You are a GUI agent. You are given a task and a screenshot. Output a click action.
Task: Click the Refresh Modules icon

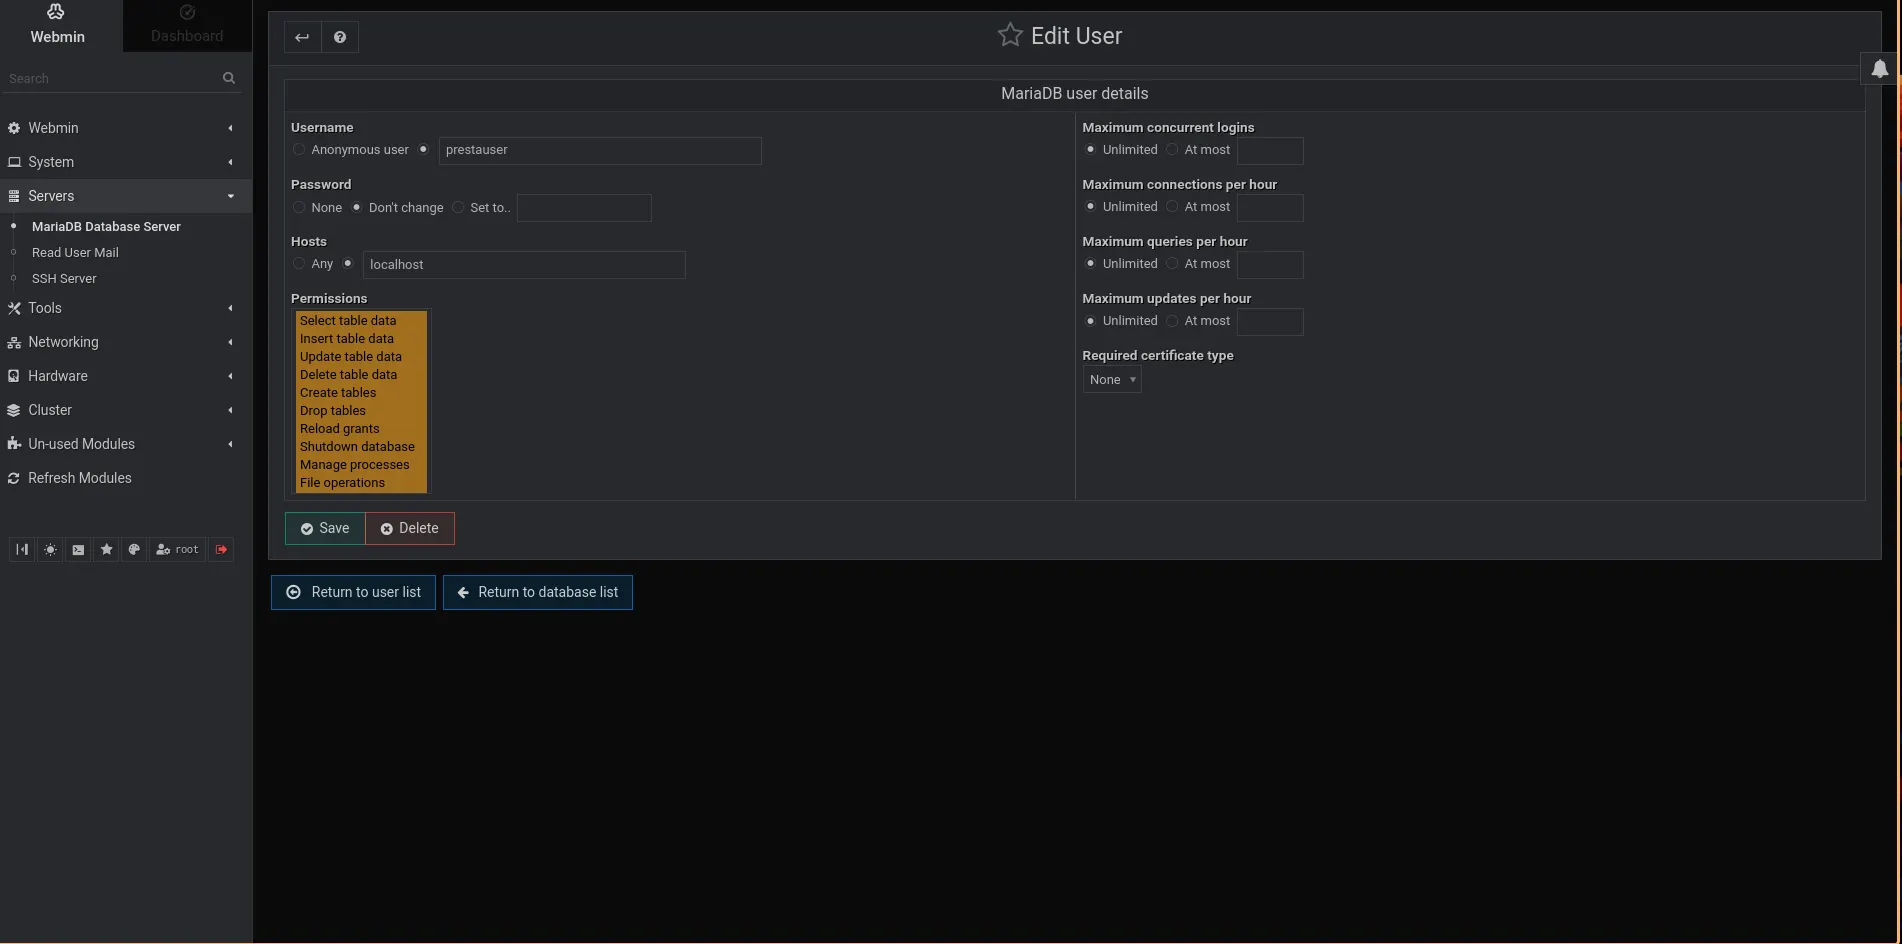[14, 479]
